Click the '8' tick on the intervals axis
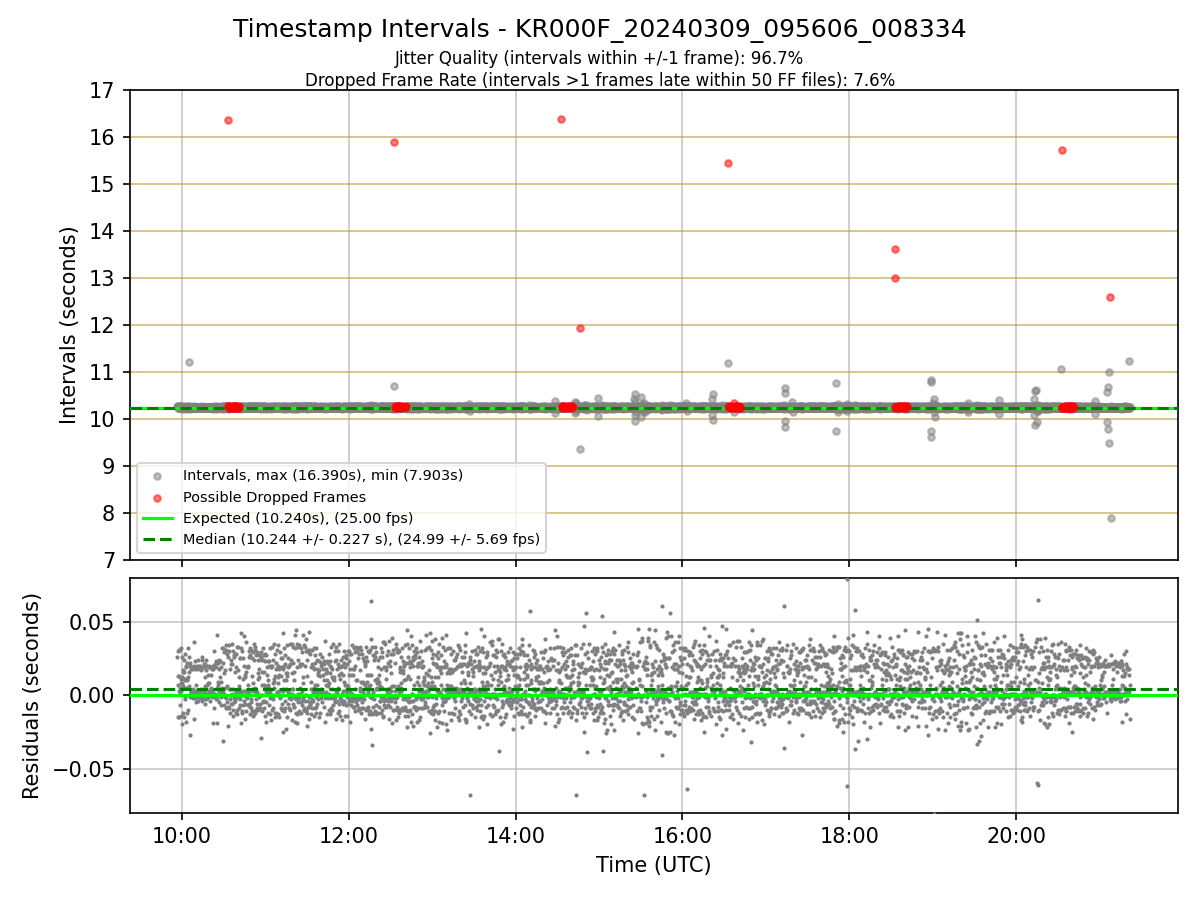 pyautogui.click(x=110, y=514)
